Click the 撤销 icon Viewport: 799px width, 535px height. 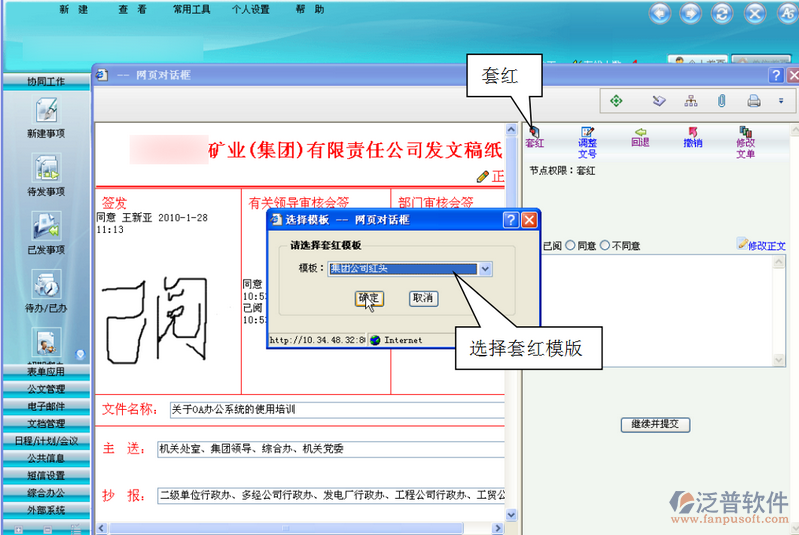[x=692, y=136]
